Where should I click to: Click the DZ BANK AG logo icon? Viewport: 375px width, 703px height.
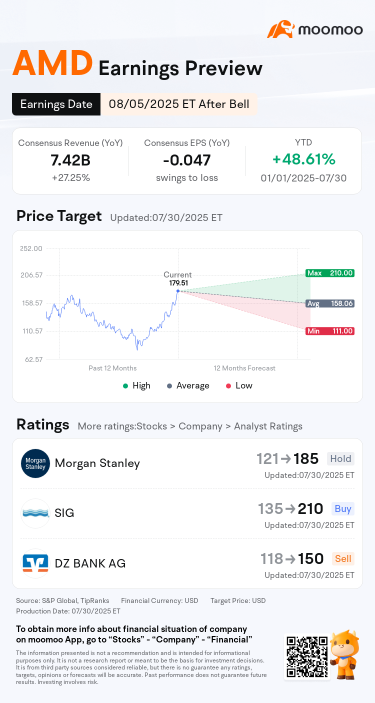coord(35,563)
